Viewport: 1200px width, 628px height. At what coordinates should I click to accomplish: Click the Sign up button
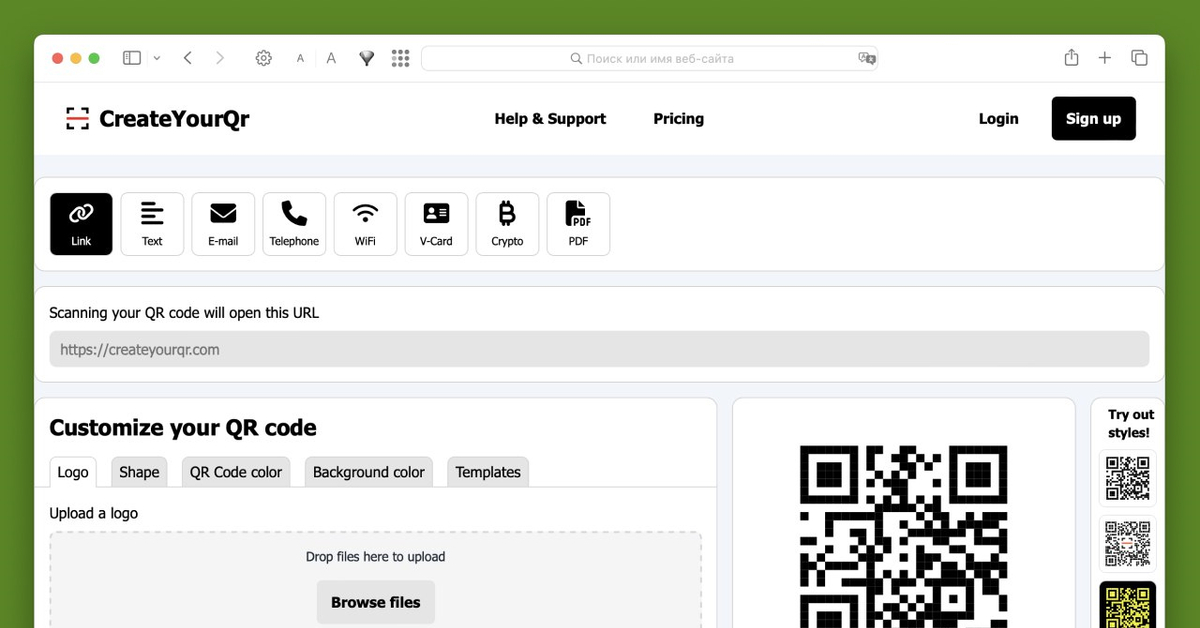click(1094, 119)
